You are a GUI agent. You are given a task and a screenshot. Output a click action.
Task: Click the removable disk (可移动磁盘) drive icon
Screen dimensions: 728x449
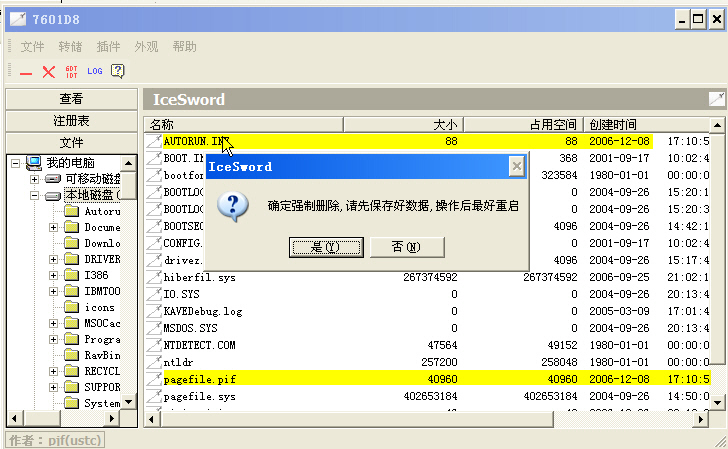pyautogui.click(x=53, y=179)
